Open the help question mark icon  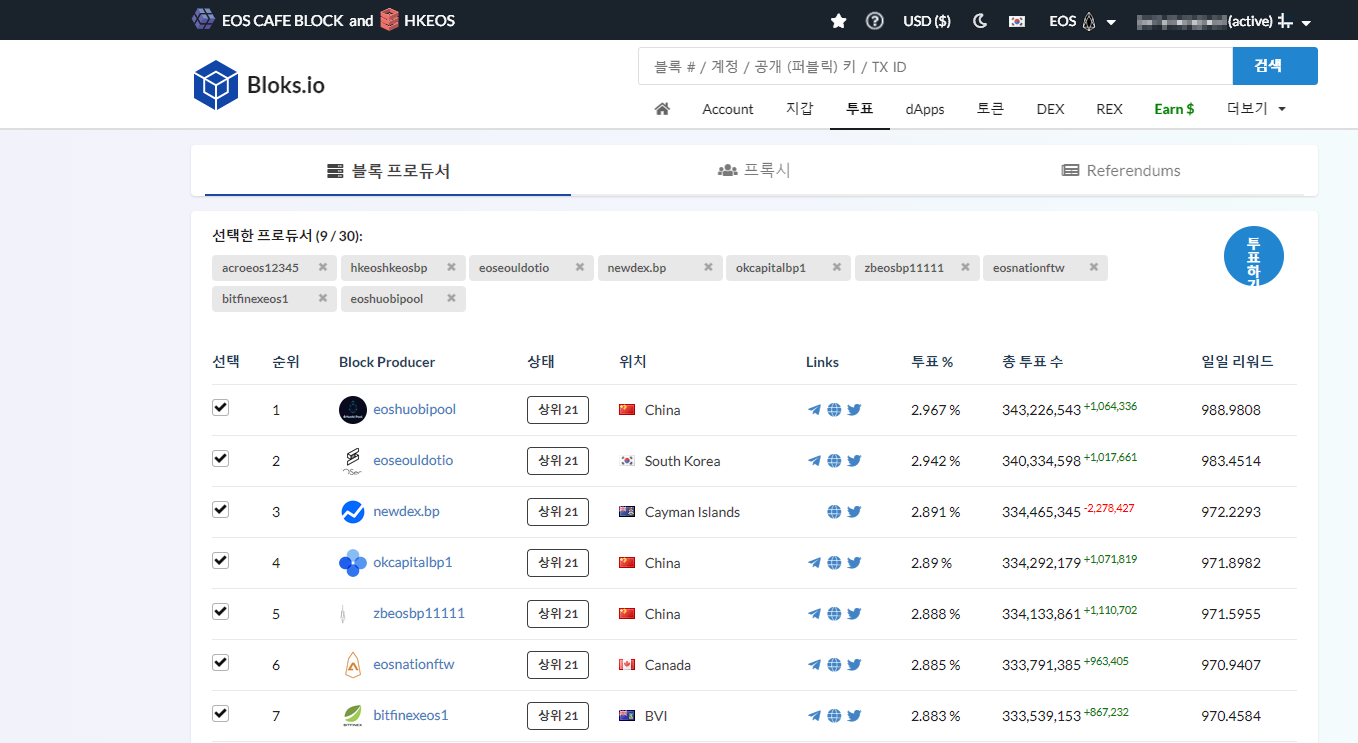pyautogui.click(x=875, y=20)
